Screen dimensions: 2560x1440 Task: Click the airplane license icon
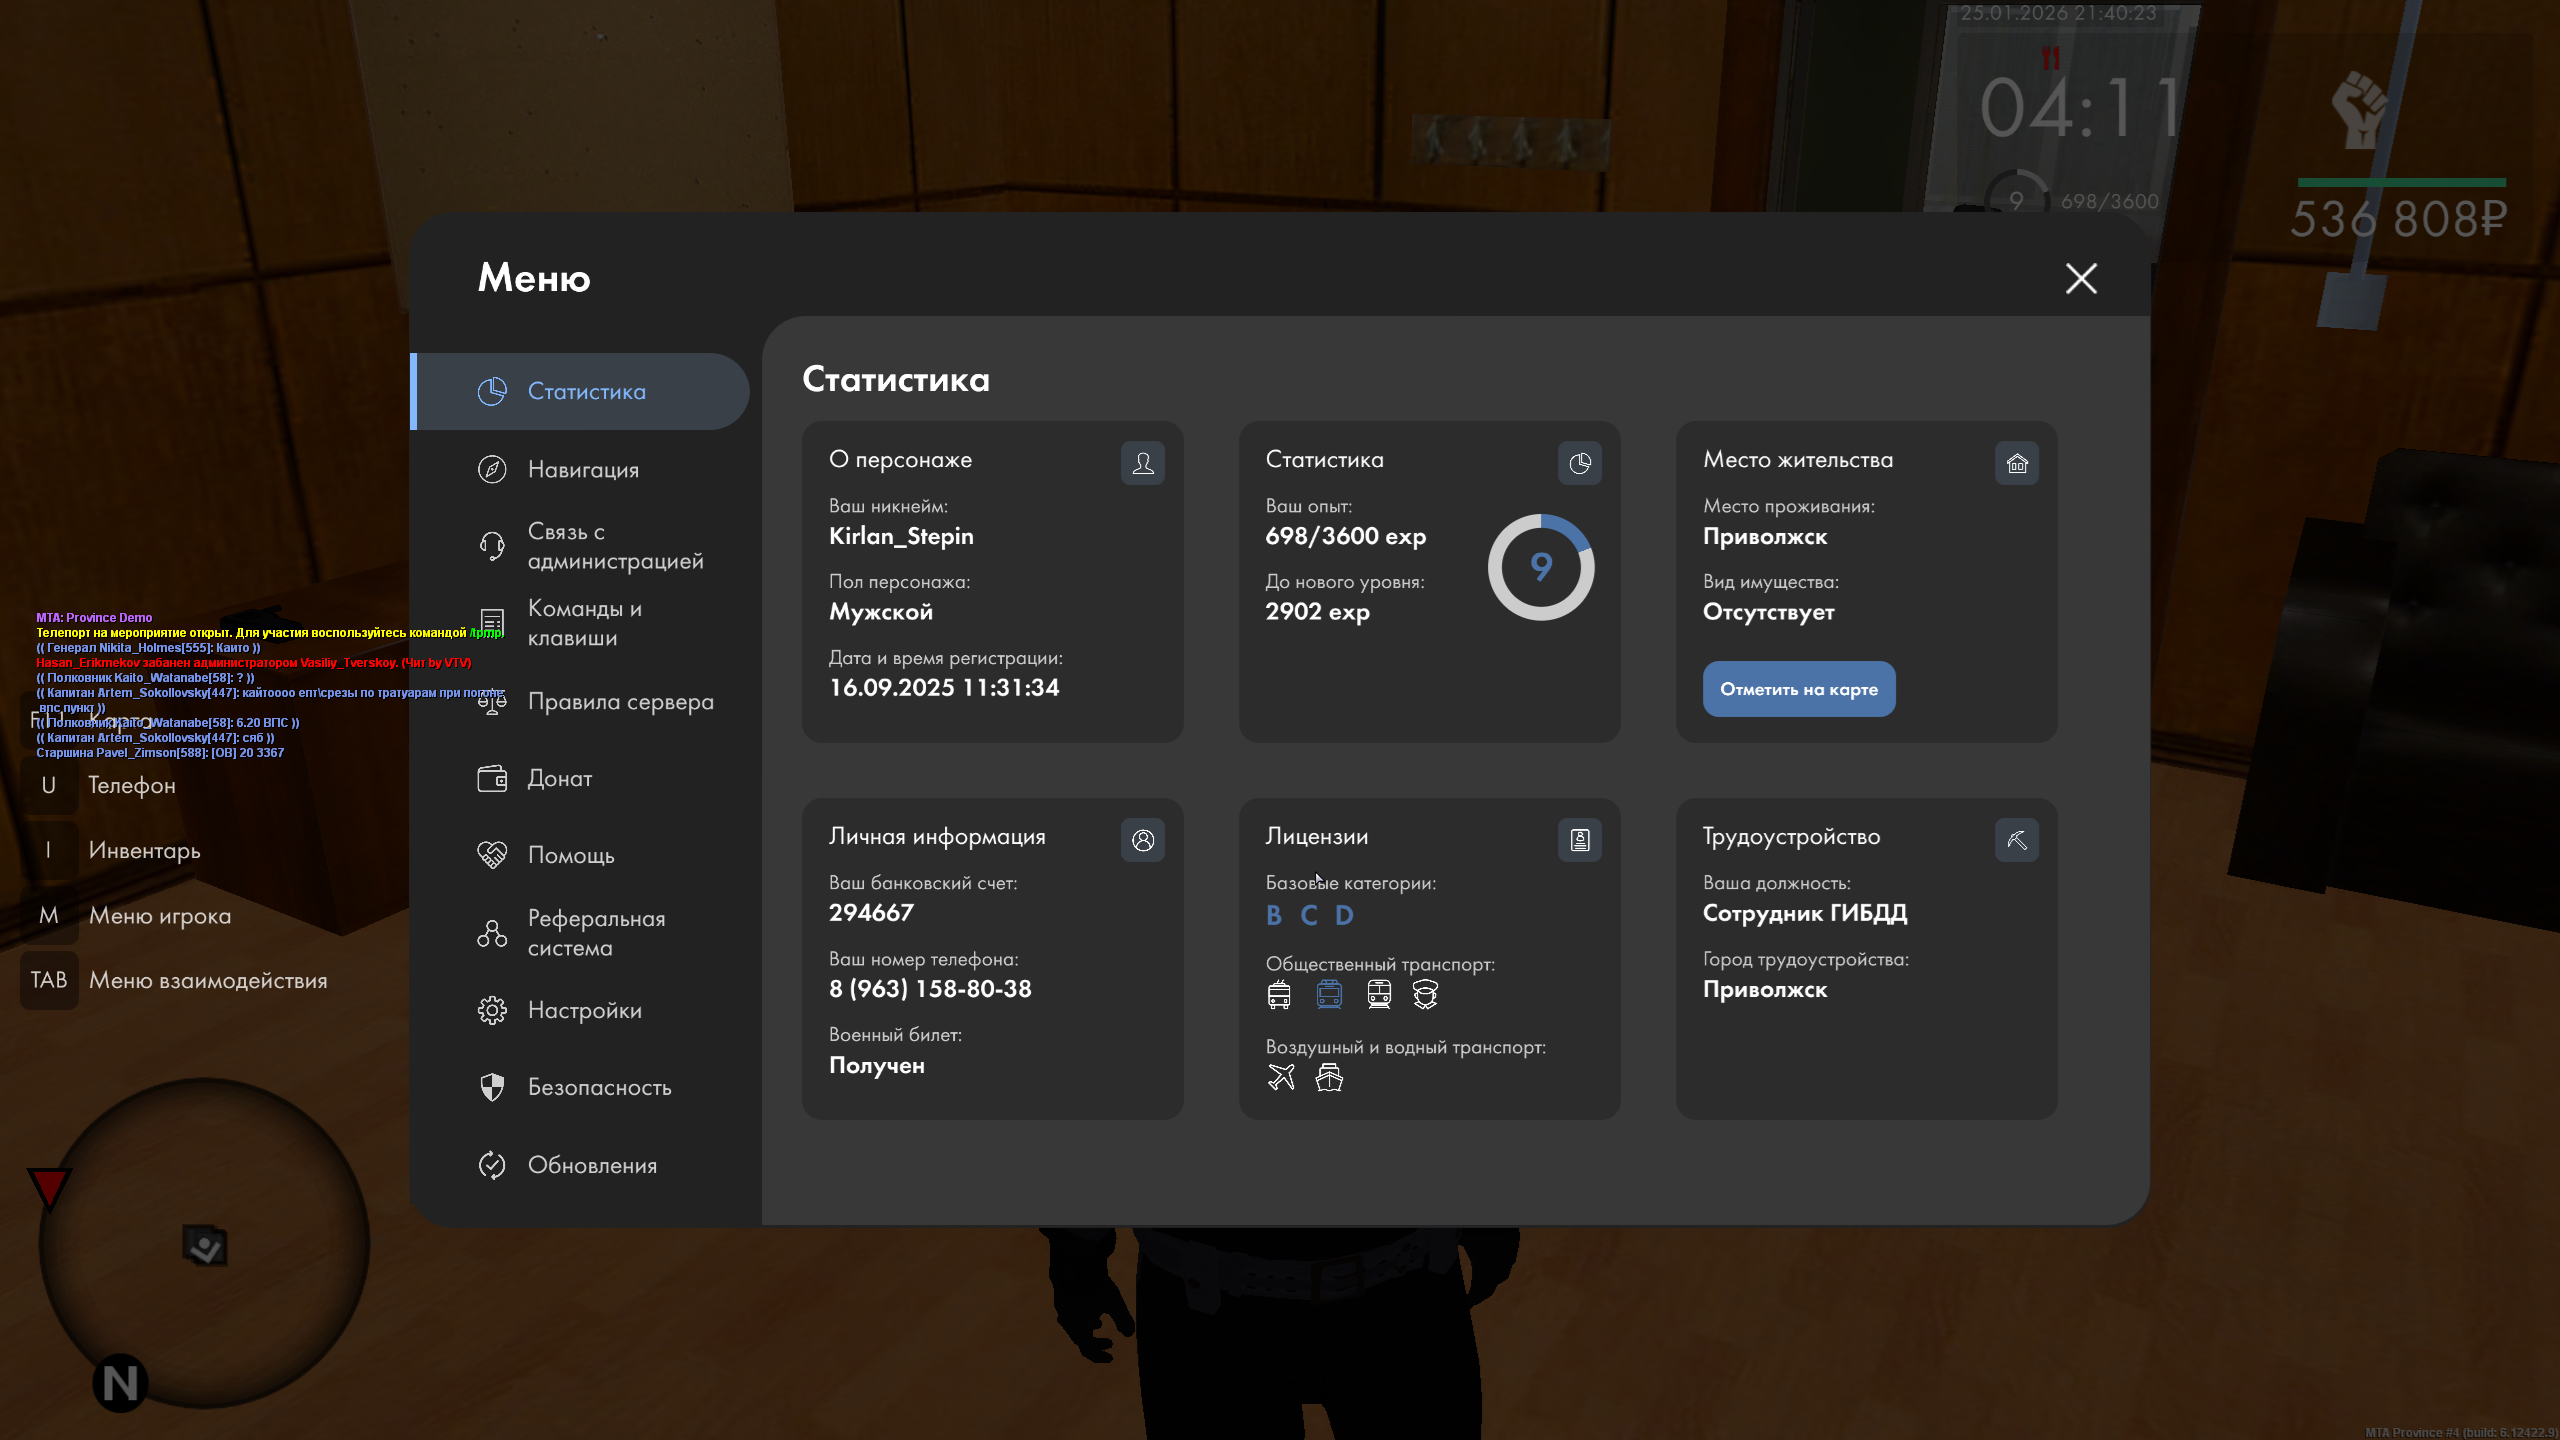[1281, 1077]
